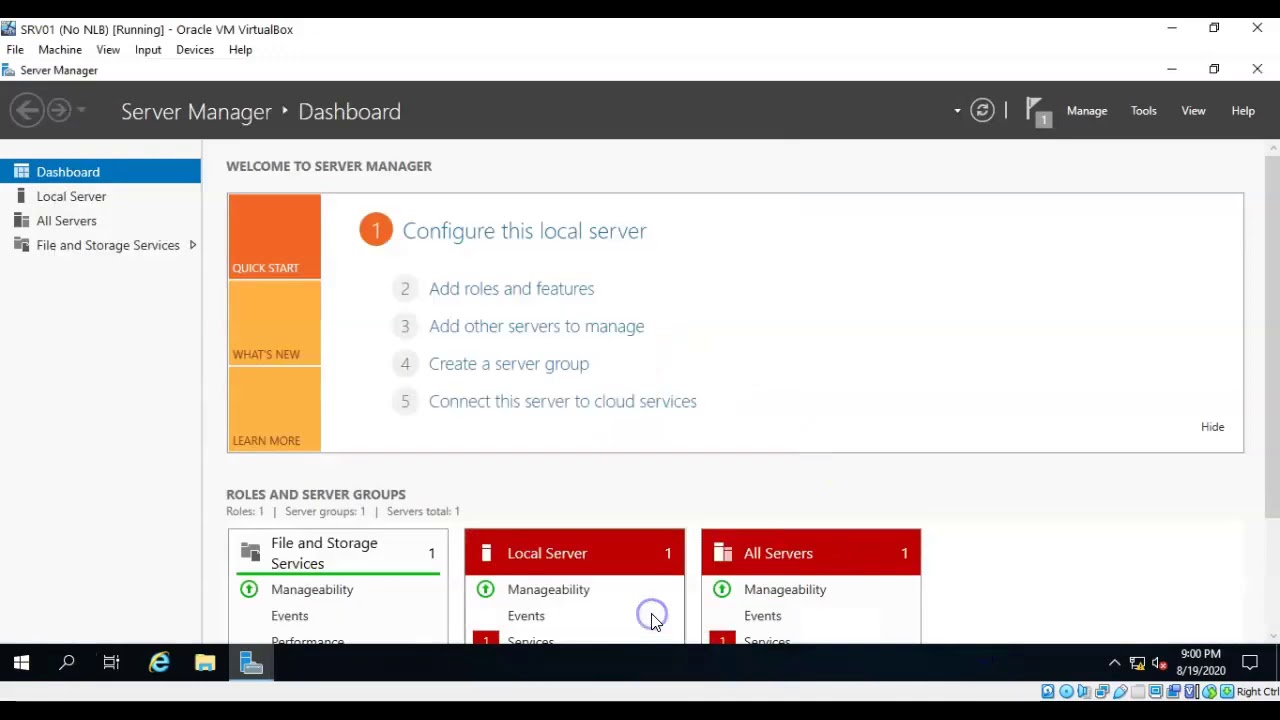Click Events in File and Storage tile
This screenshot has width=1280, height=720.
click(290, 616)
